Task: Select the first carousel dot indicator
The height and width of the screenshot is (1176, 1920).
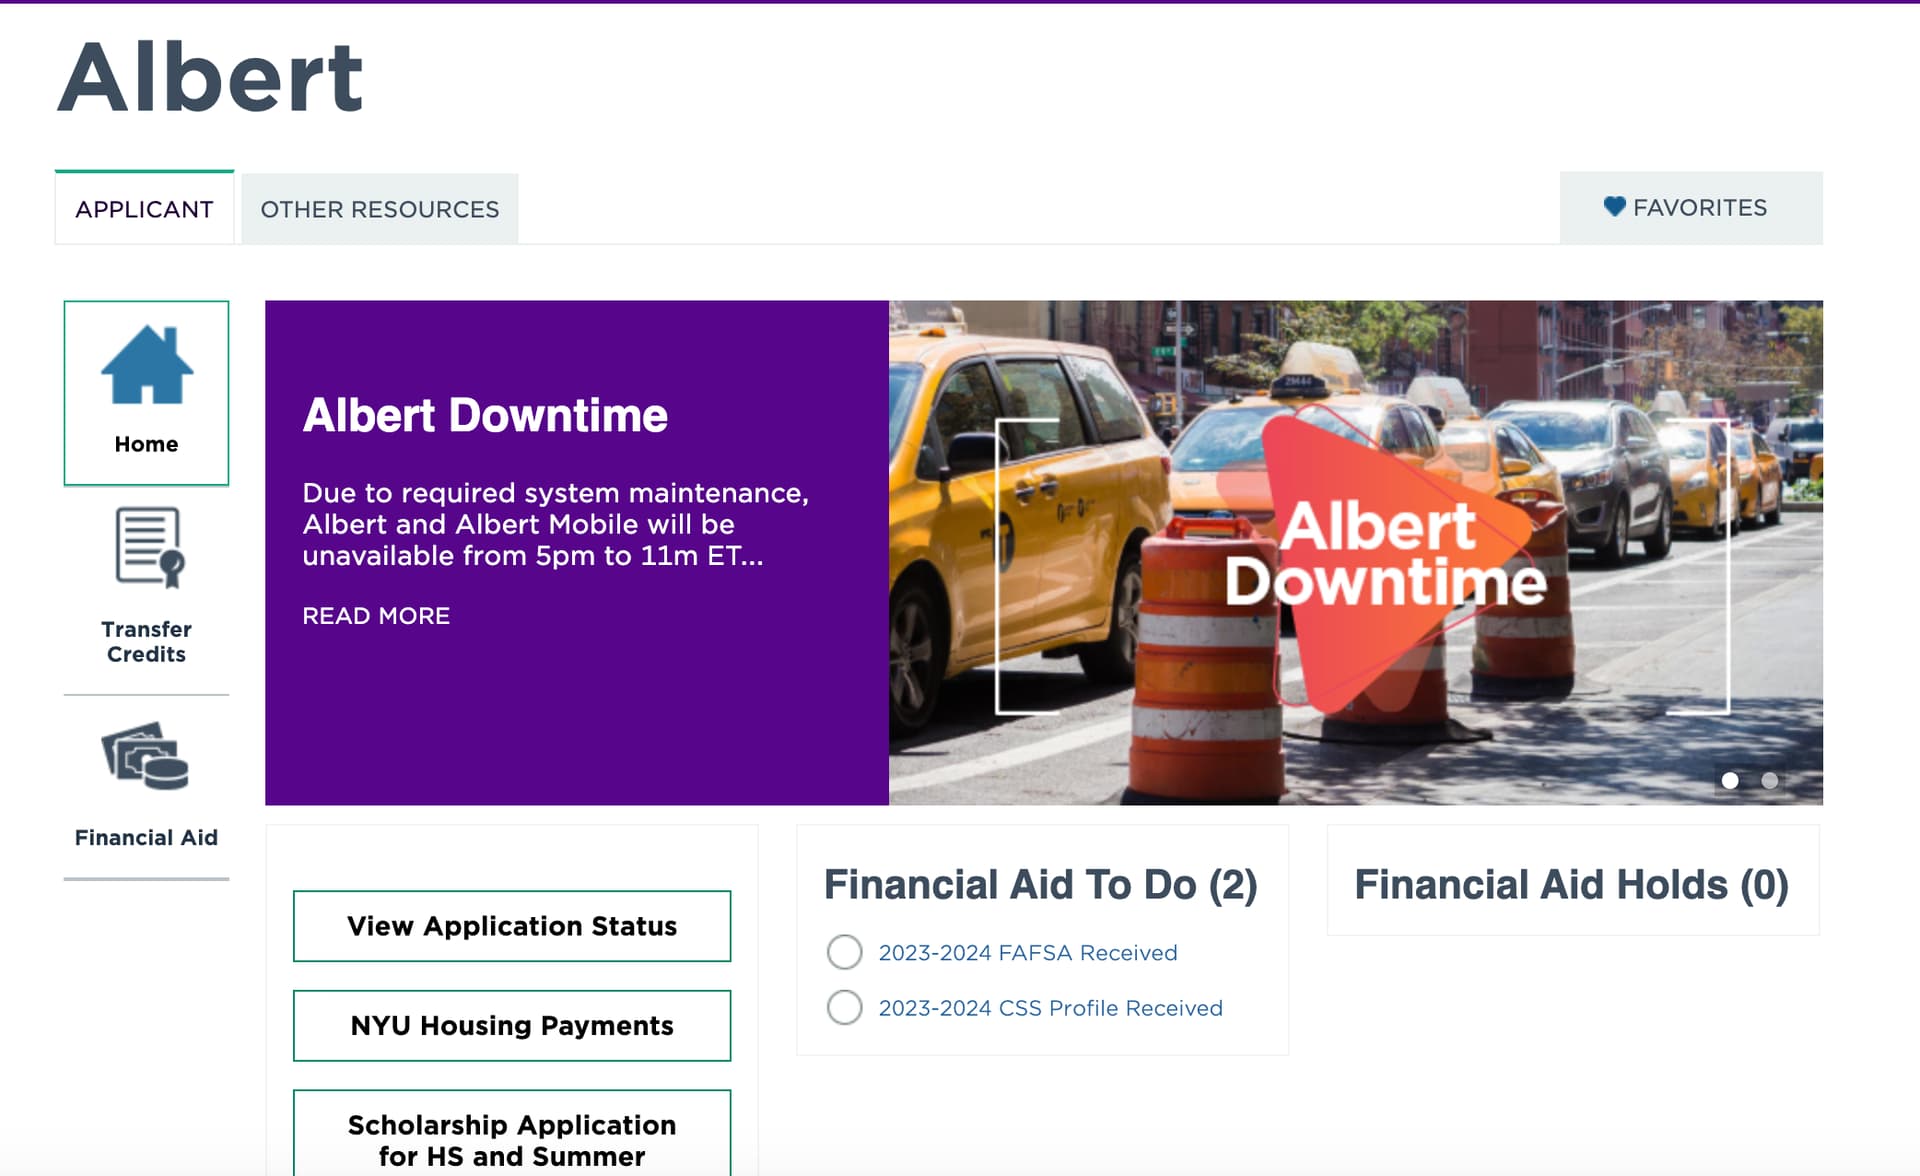Action: coord(1730,781)
